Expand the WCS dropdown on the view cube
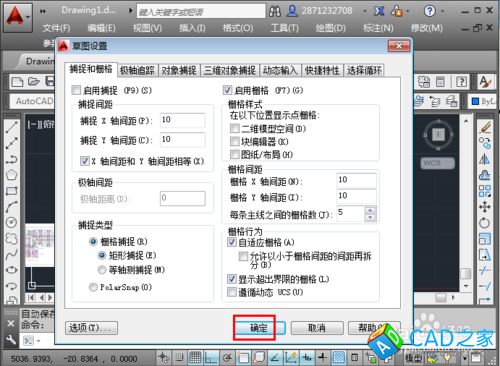The height and width of the screenshot is (366, 500). tap(438, 163)
